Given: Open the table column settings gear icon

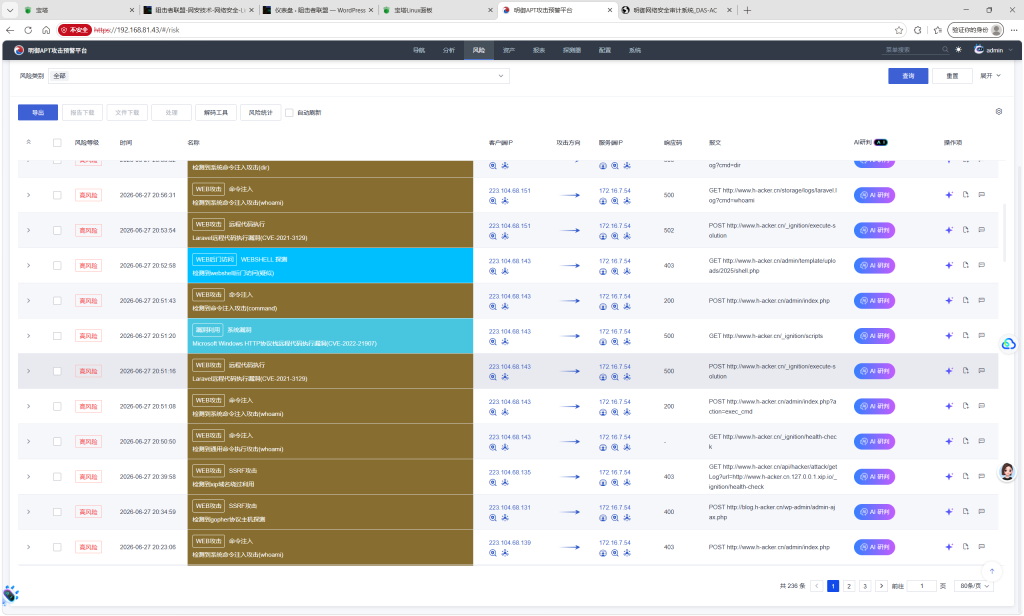Looking at the screenshot, I should coord(999,112).
